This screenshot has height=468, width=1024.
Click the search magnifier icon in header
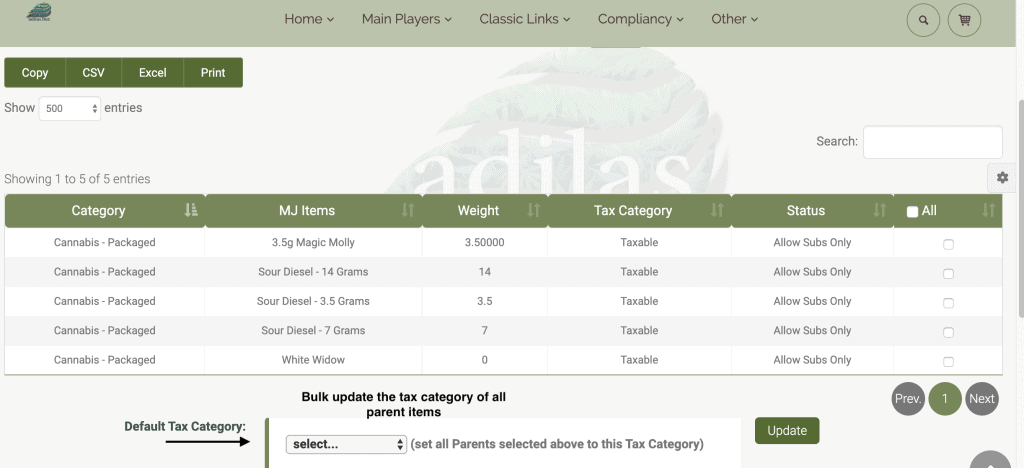[x=923, y=20]
